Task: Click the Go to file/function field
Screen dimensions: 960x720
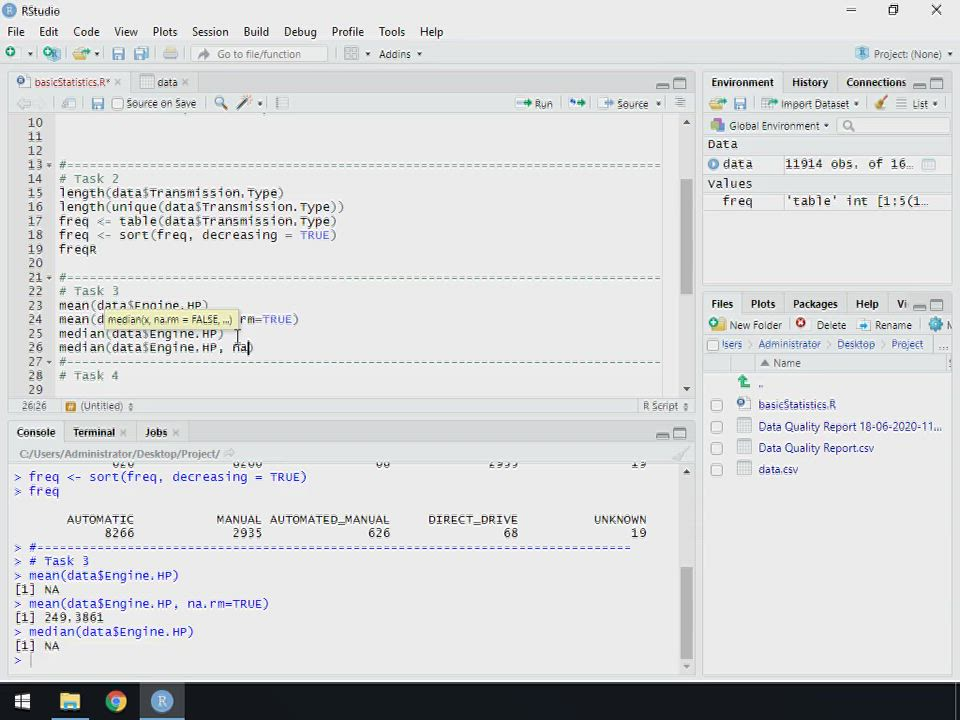Action: pos(259,54)
